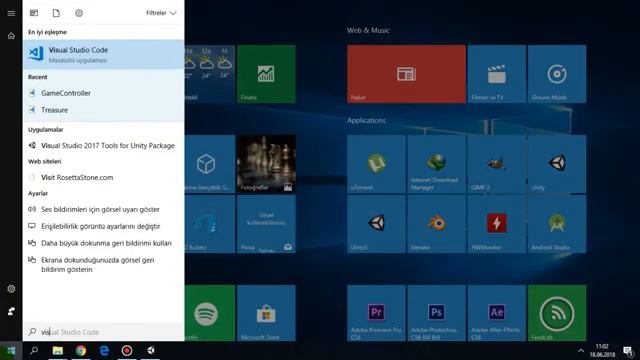Open File Explorer from taskbar
Screen dimensions: 640x360
58,351
